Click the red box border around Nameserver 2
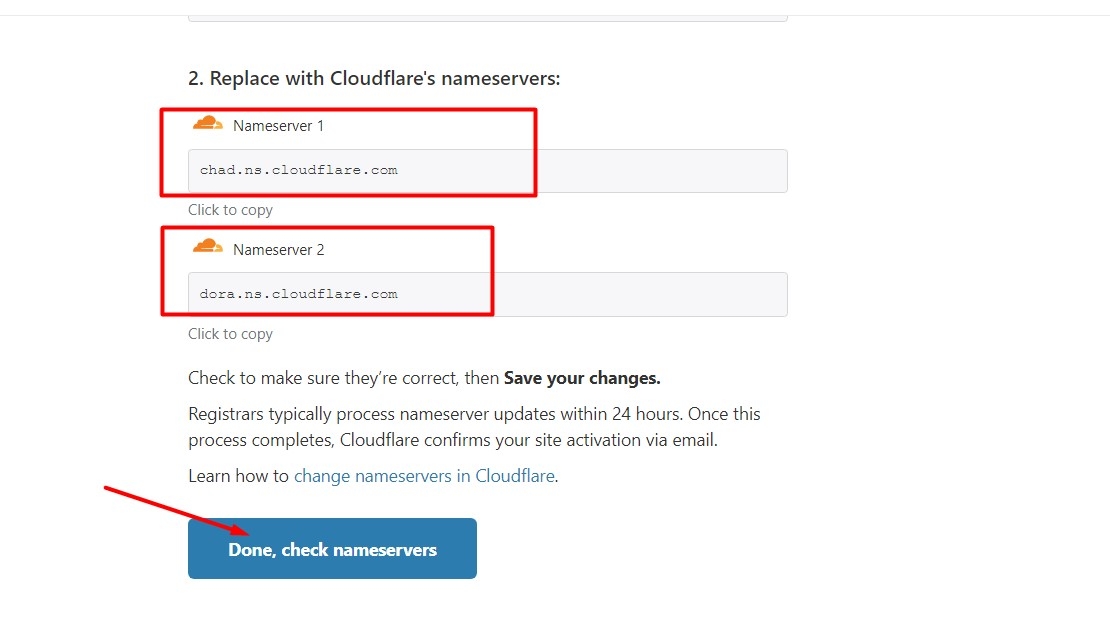Viewport: 1110px width, 642px height. point(493,270)
